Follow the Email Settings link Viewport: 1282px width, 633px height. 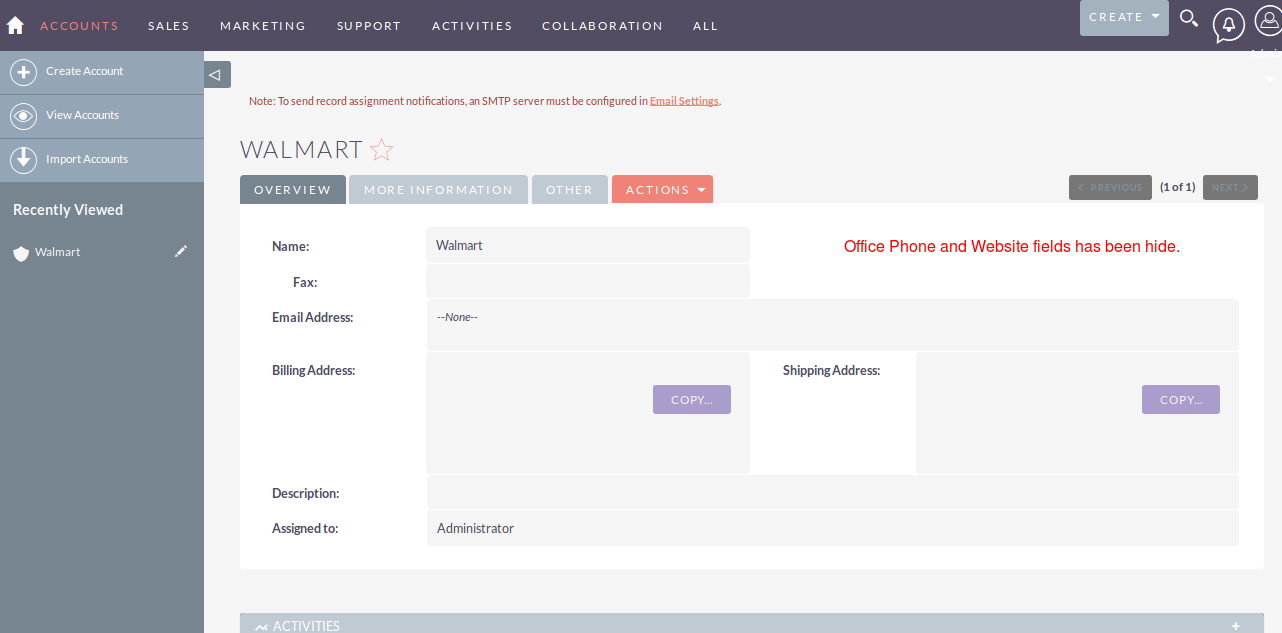pos(684,101)
